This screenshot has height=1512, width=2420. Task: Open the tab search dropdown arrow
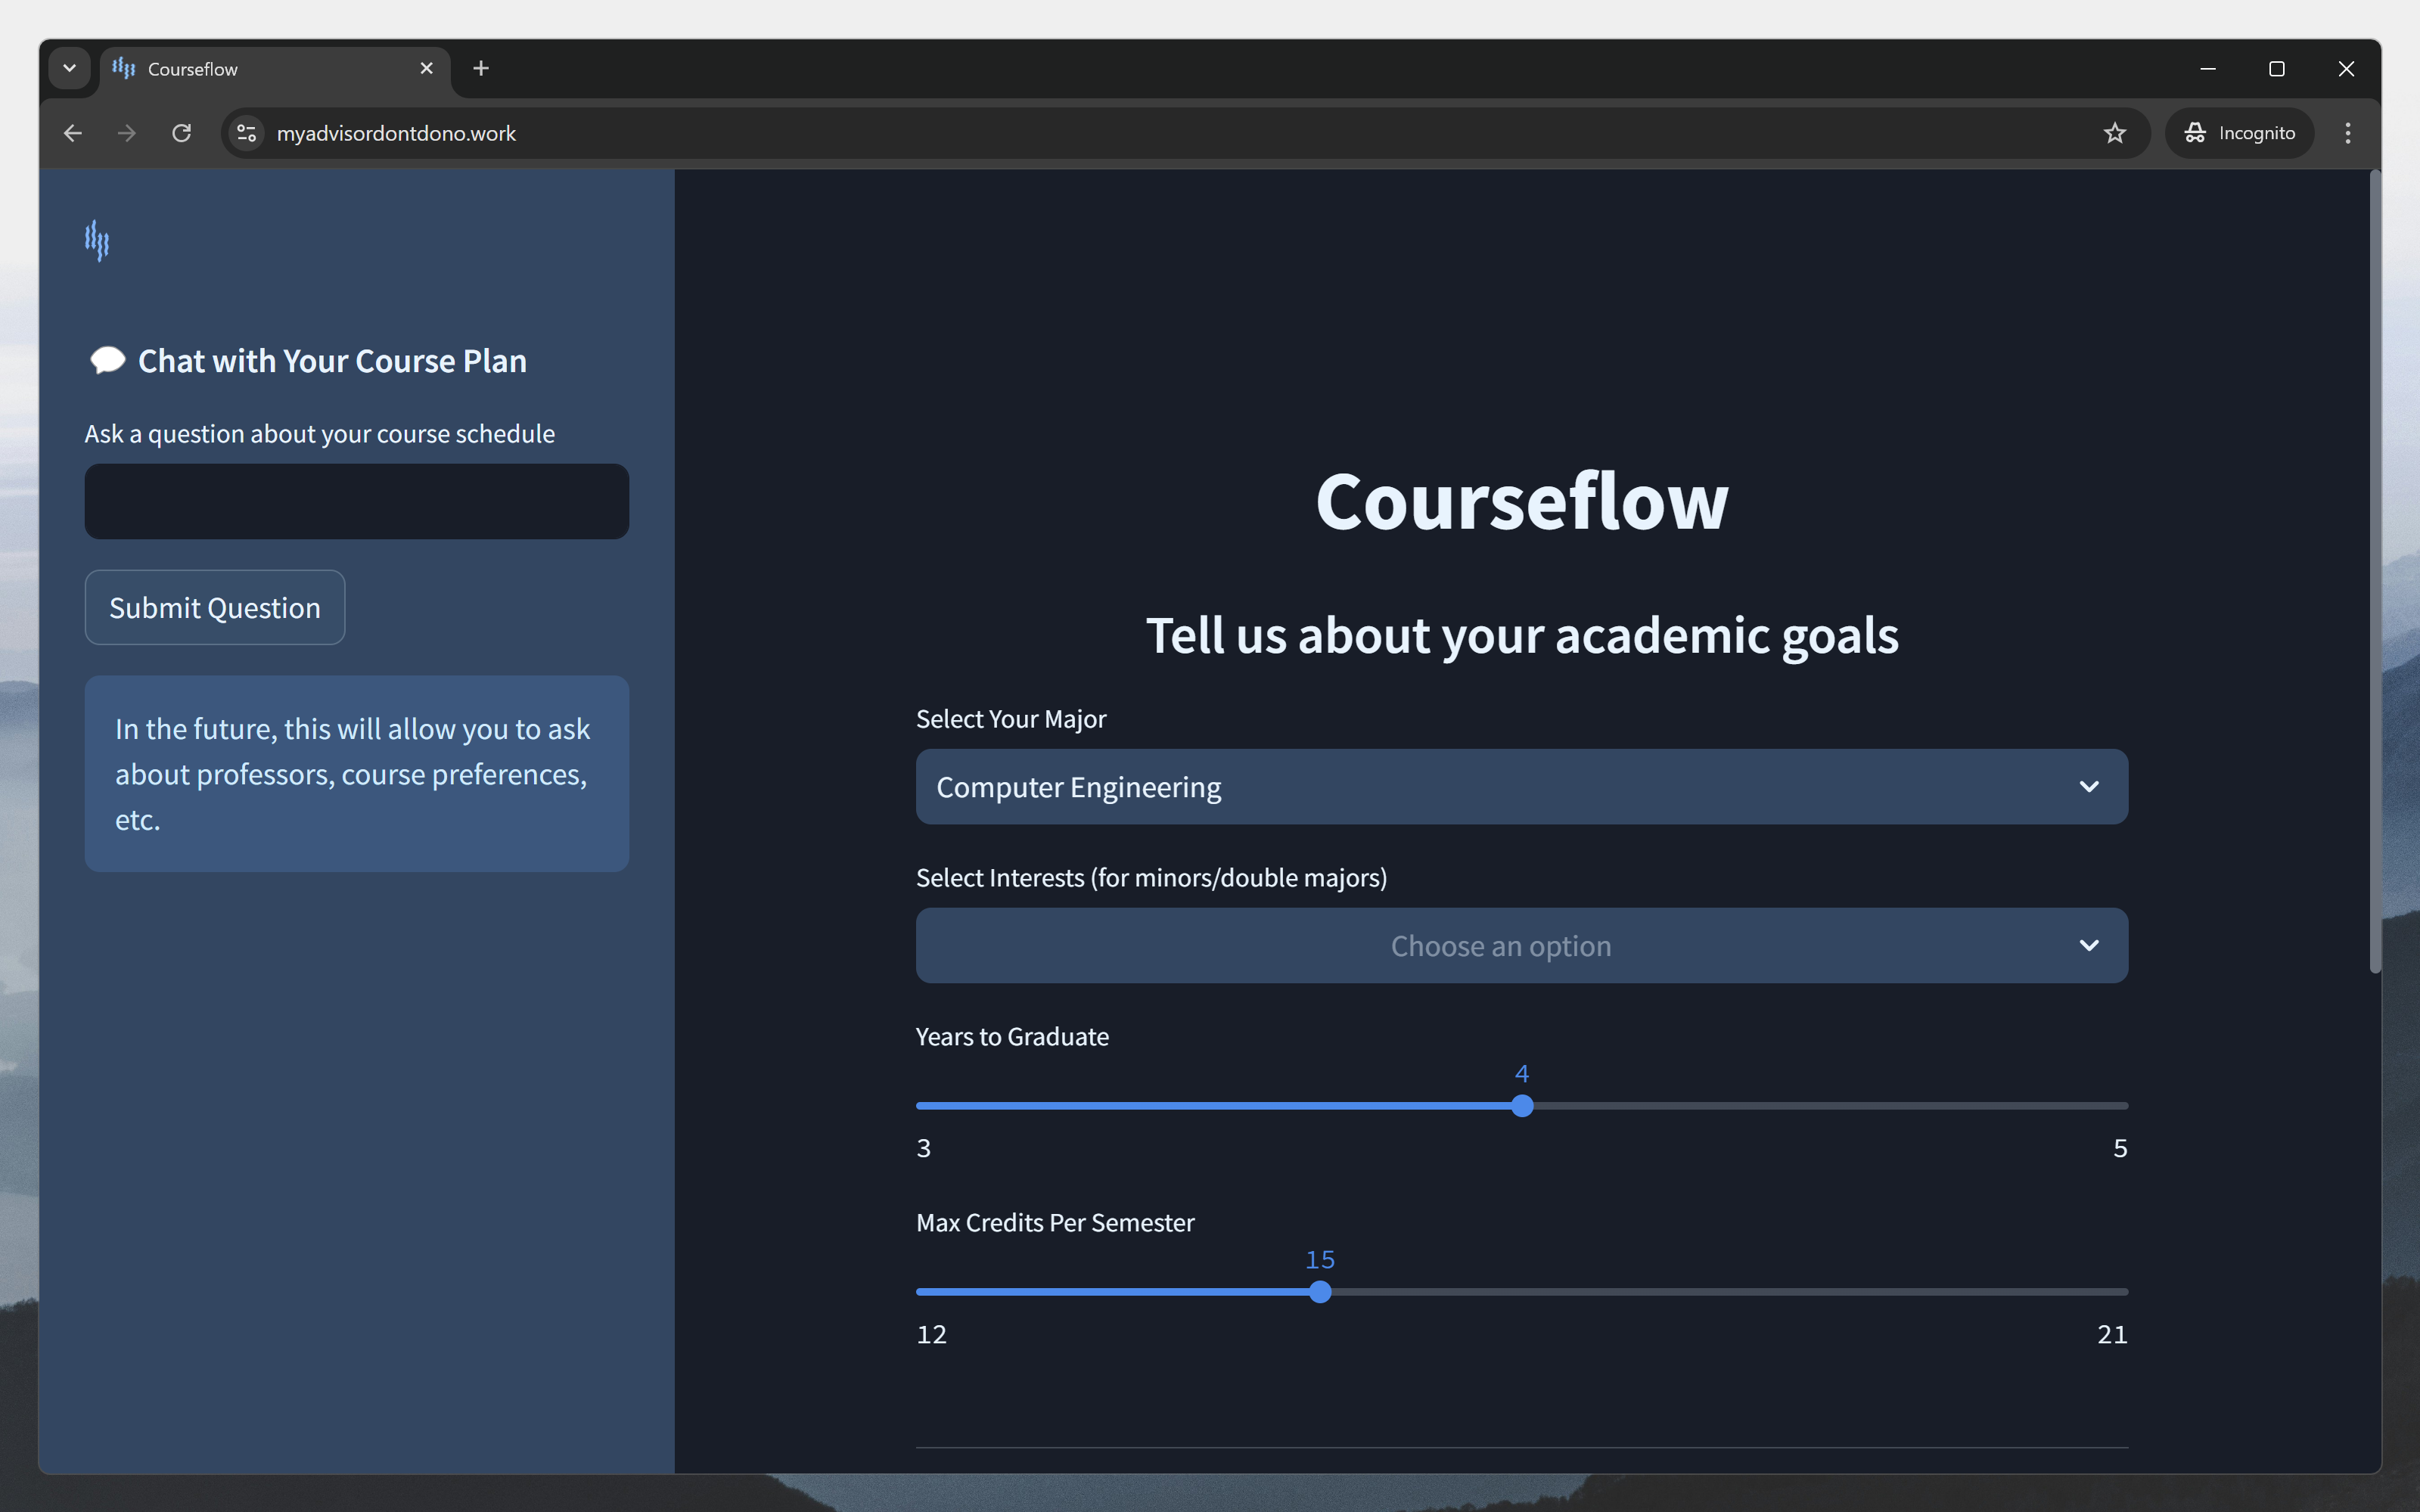point(69,68)
